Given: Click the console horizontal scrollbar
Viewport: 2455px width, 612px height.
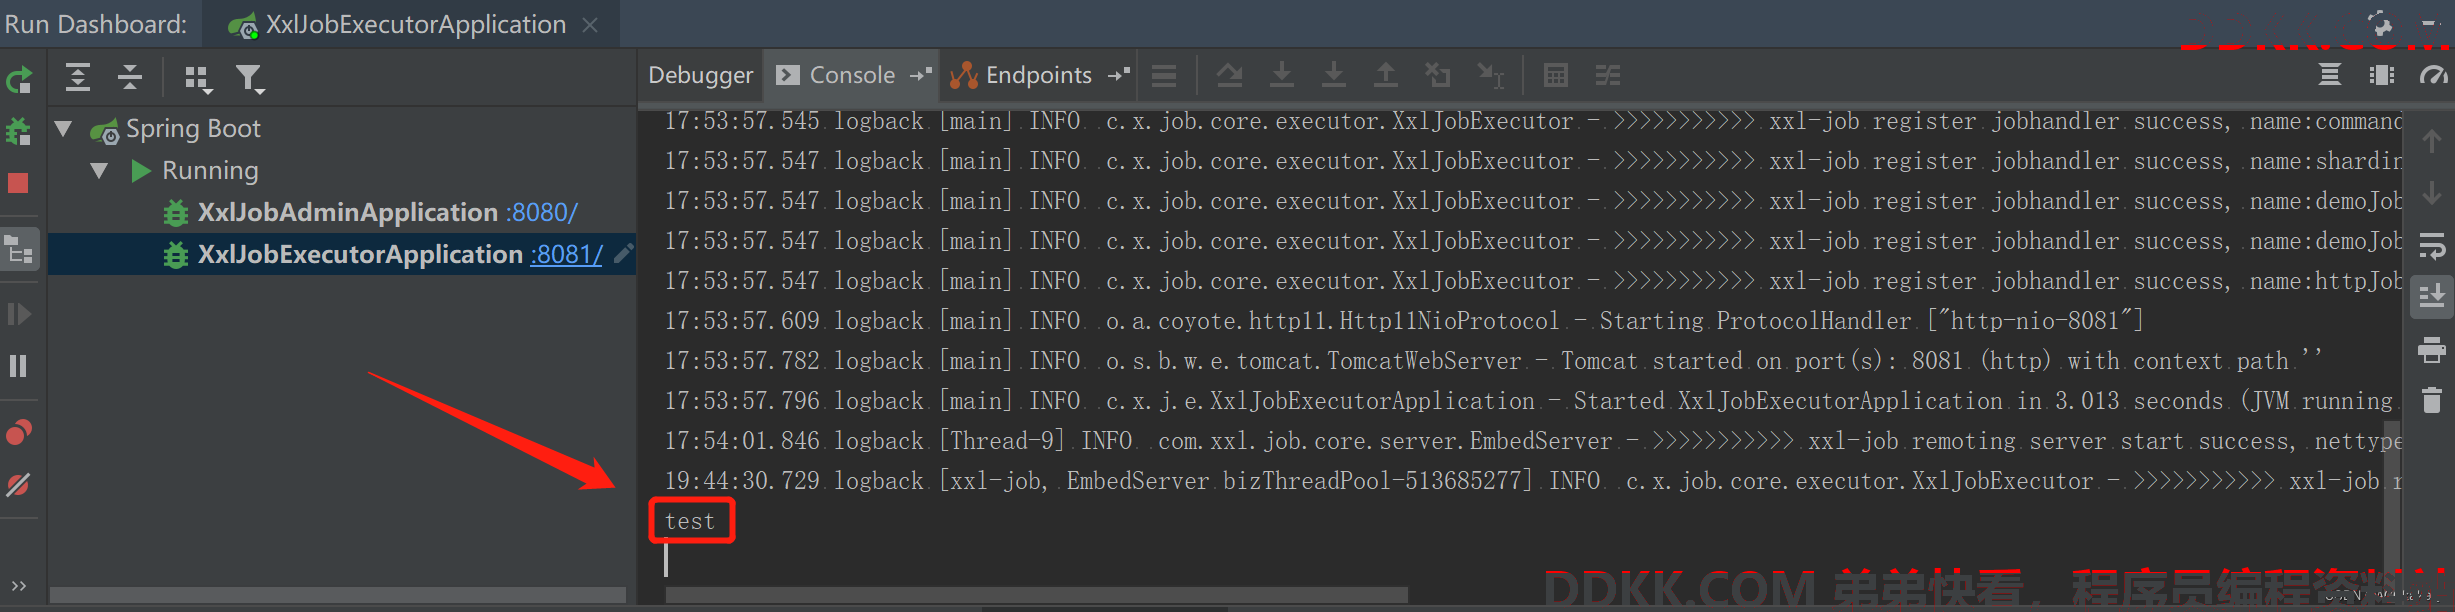Looking at the screenshot, I should 1036,595.
